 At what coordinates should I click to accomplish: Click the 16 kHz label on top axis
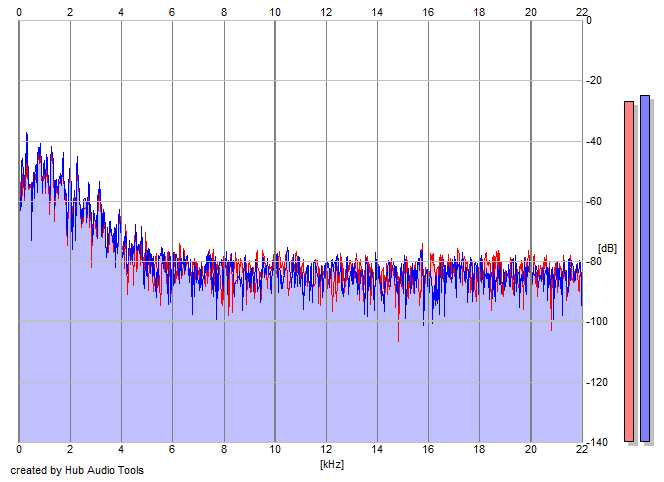pyautogui.click(x=428, y=12)
